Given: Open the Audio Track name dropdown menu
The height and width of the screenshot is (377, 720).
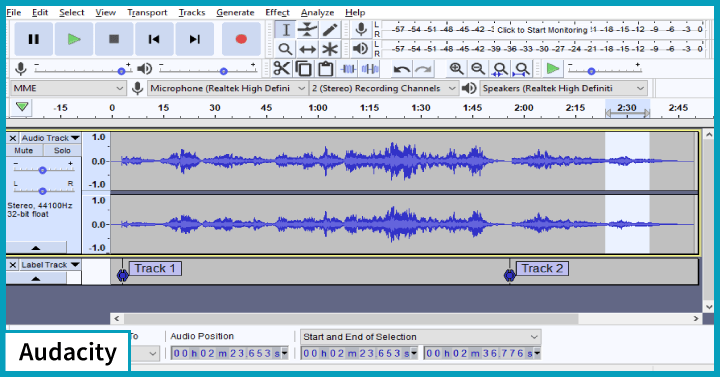Looking at the screenshot, I should click(x=50, y=138).
